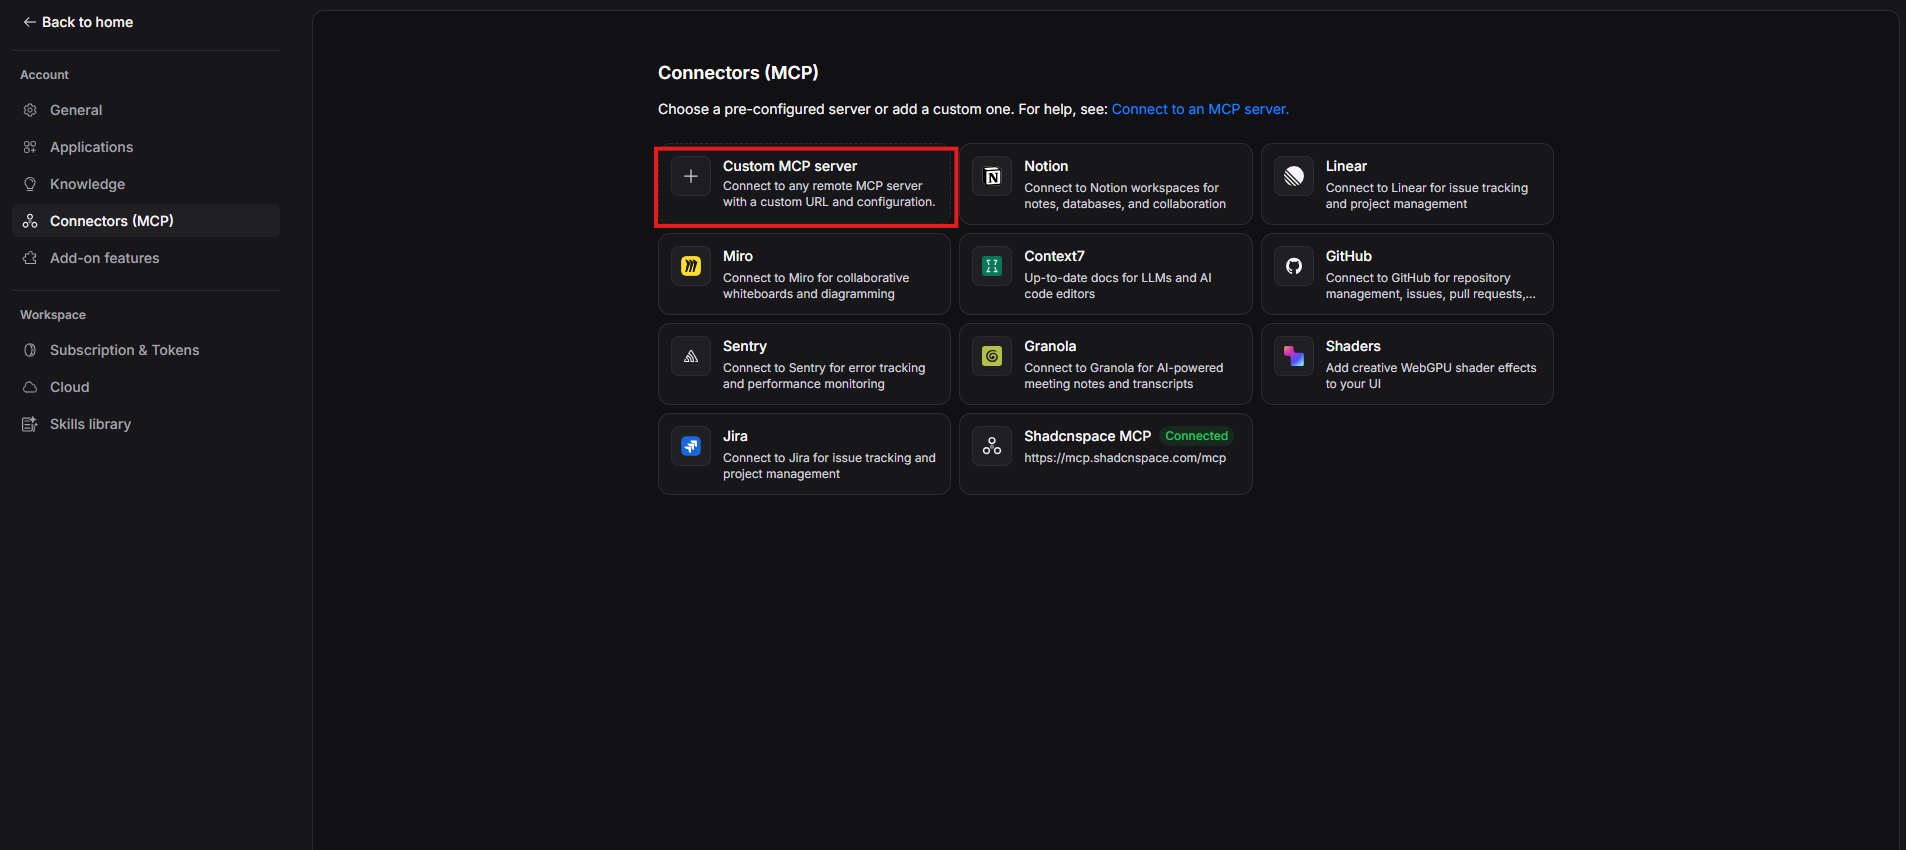Open the Applications settings page

coord(146,147)
